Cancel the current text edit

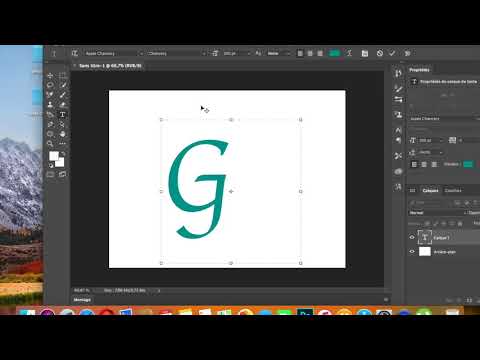pyautogui.click(x=380, y=53)
